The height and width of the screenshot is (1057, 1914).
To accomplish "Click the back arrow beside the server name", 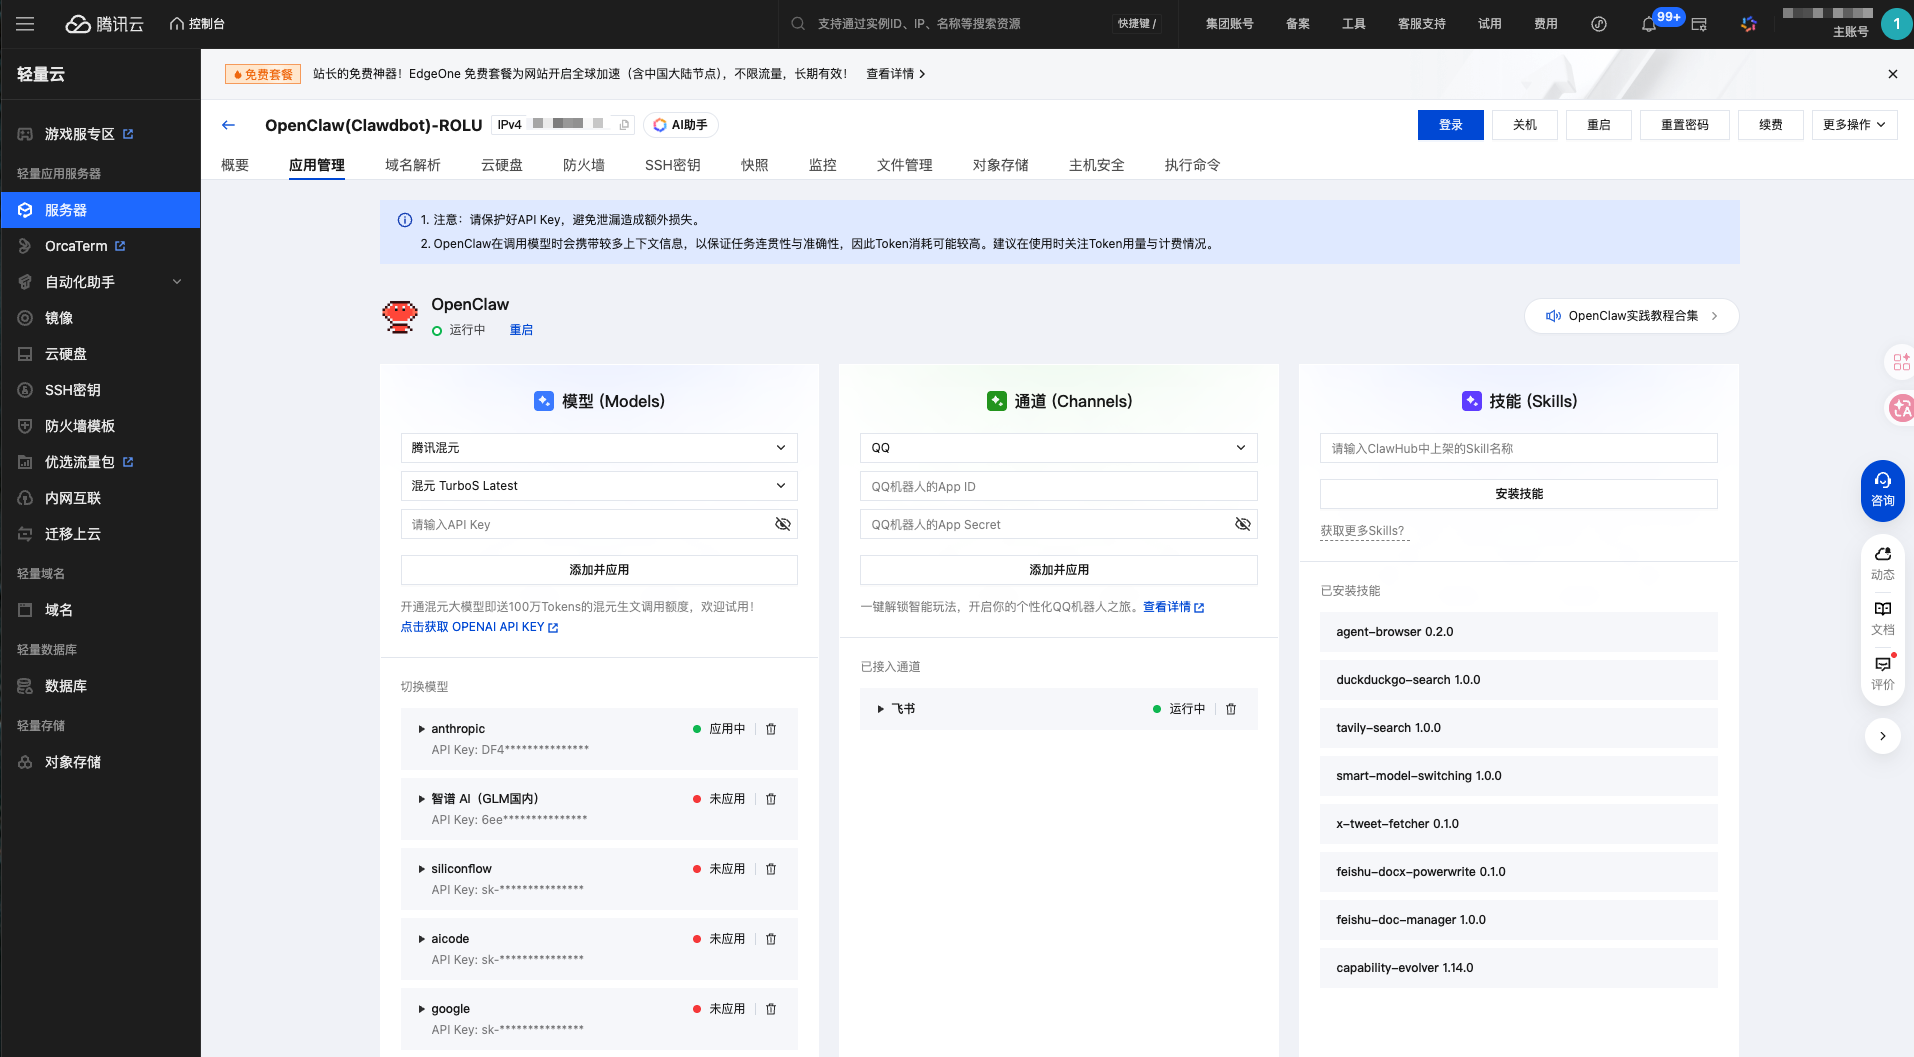I will tap(228, 125).
